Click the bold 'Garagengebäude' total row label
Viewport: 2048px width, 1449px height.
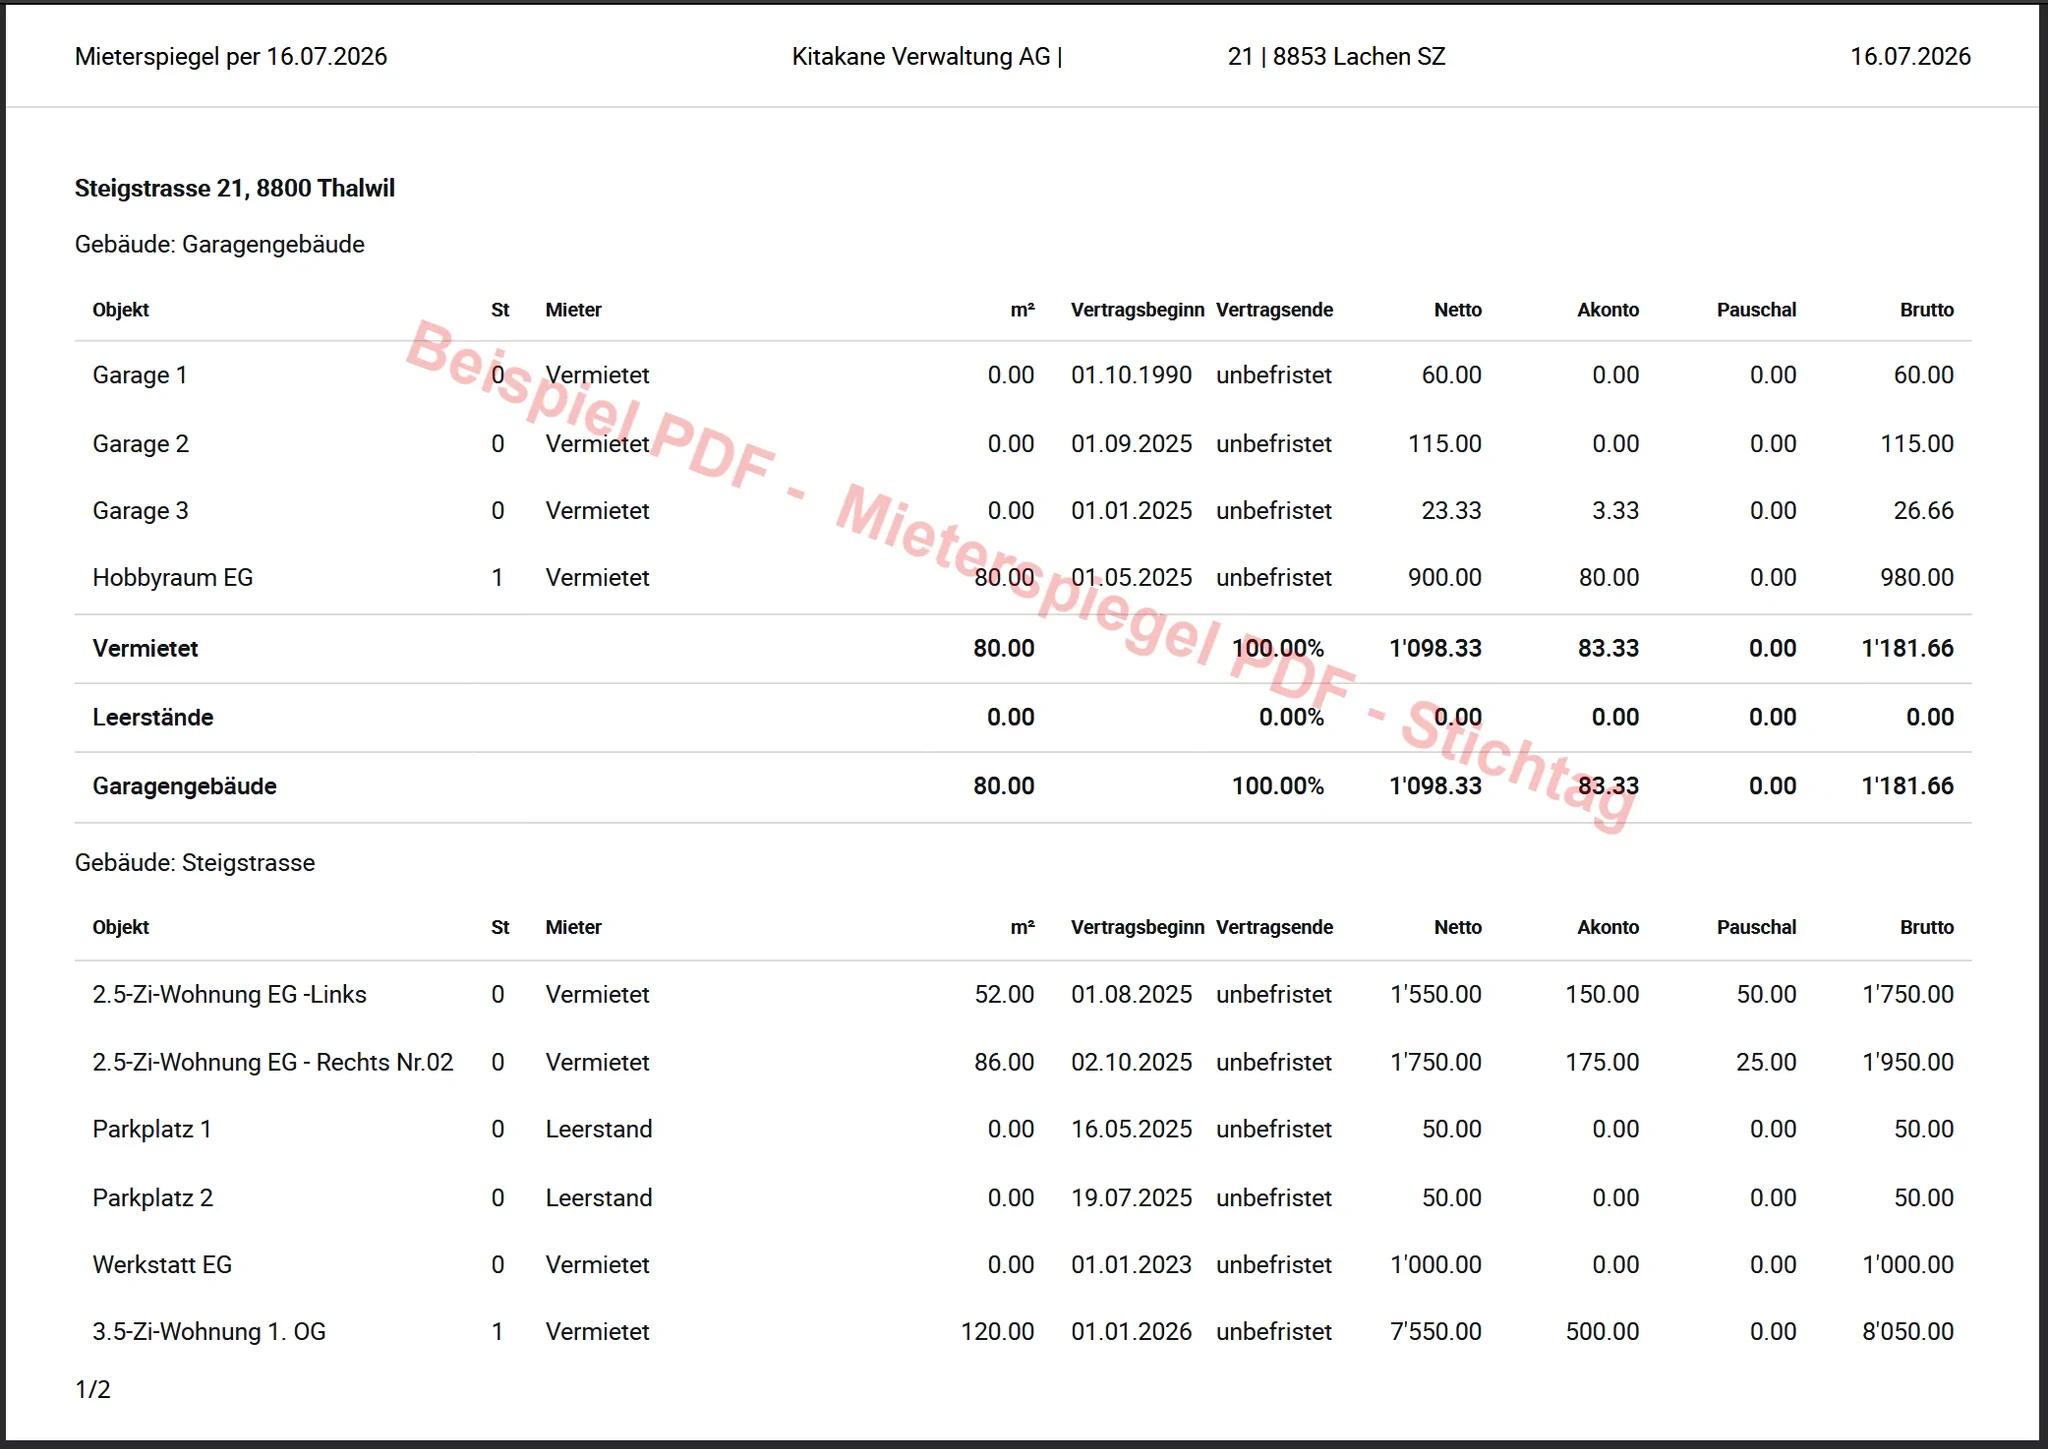[x=185, y=786]
